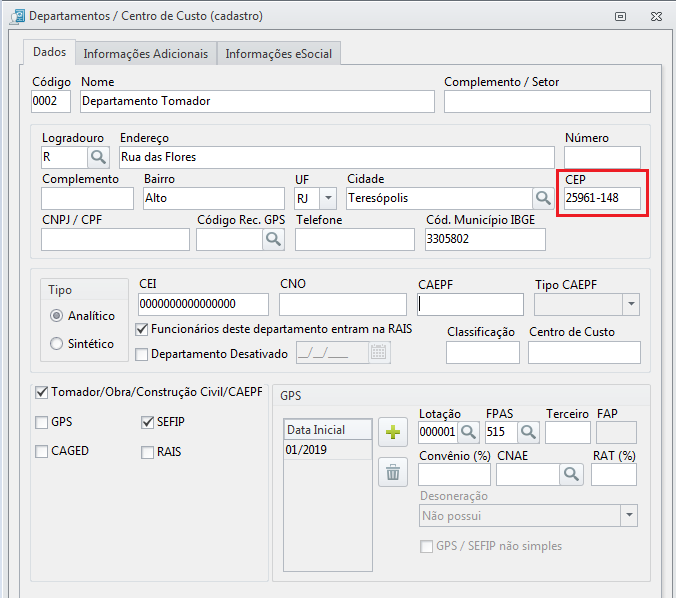Click the Número input field
The height and width of the screenshot is (598, 676).
click(x=602, y=157)
